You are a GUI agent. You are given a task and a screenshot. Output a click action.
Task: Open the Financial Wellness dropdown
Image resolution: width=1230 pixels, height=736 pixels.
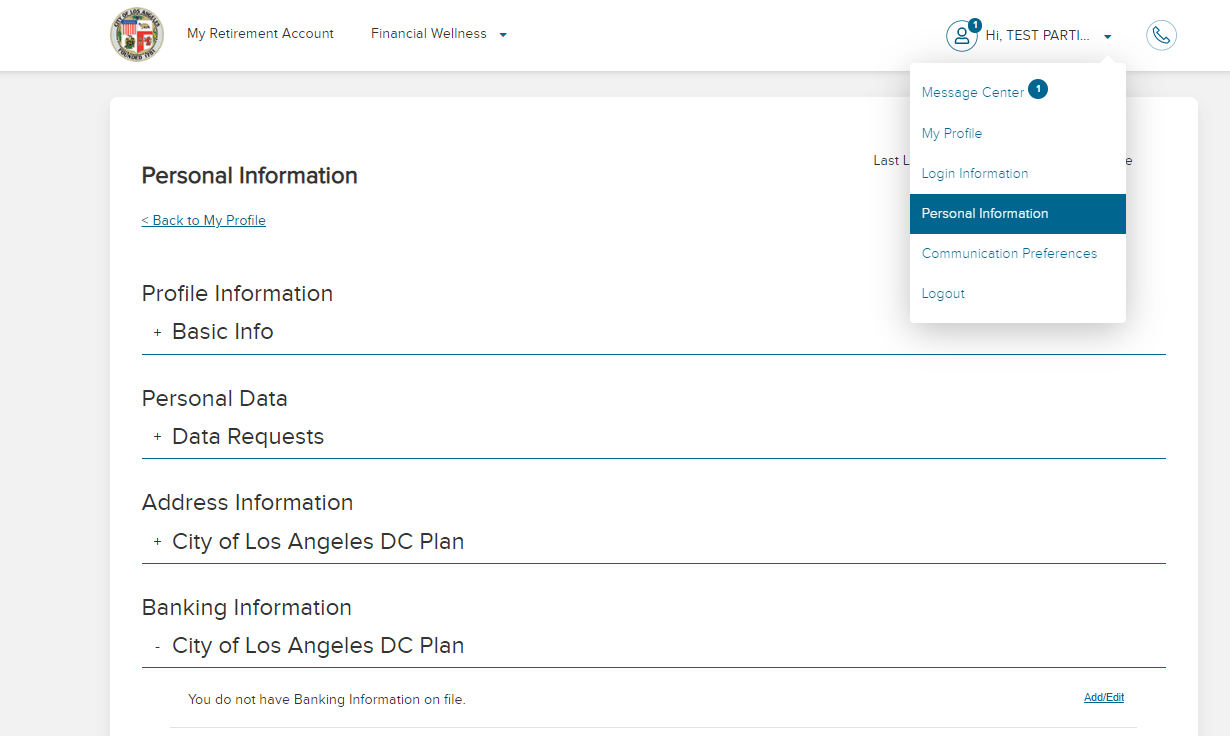click(x=439, y=34)
